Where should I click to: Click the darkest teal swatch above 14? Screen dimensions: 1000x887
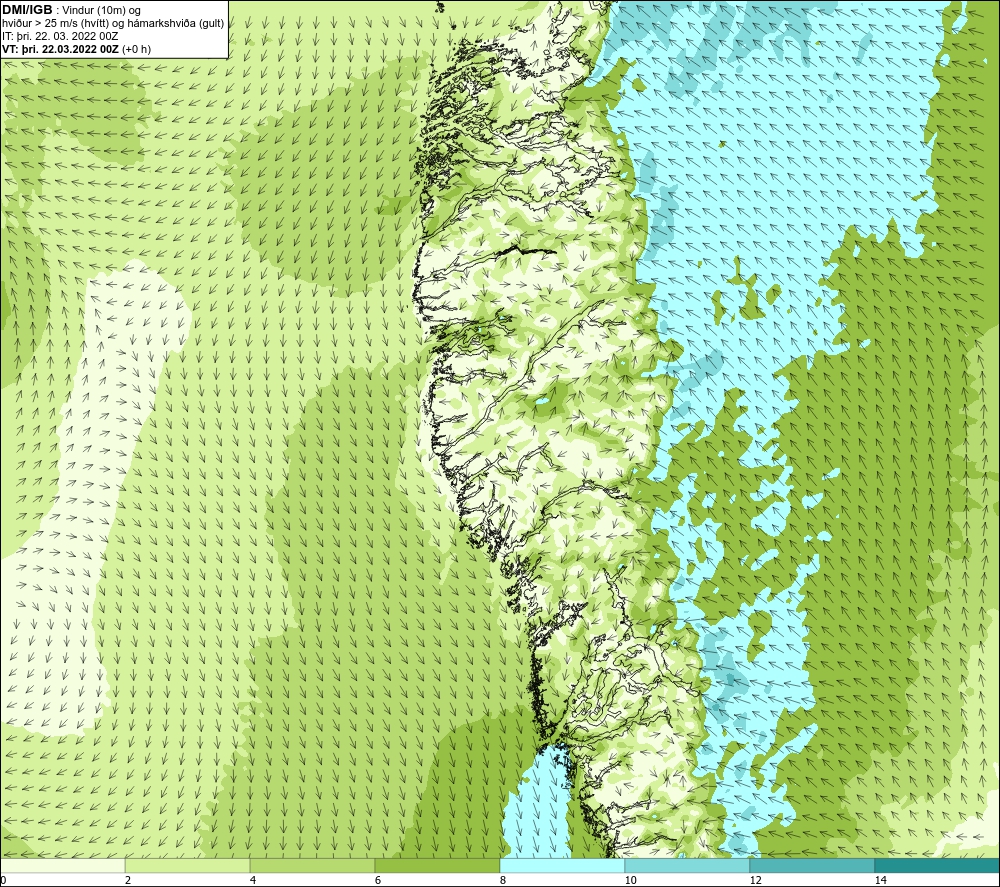point(938,865)
